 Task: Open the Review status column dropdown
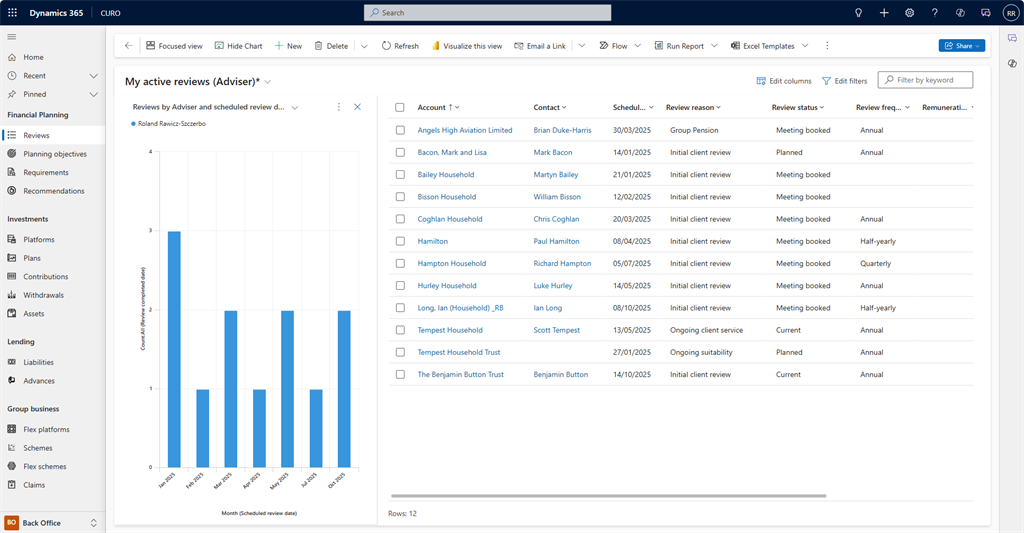click(x=823, y=107)
